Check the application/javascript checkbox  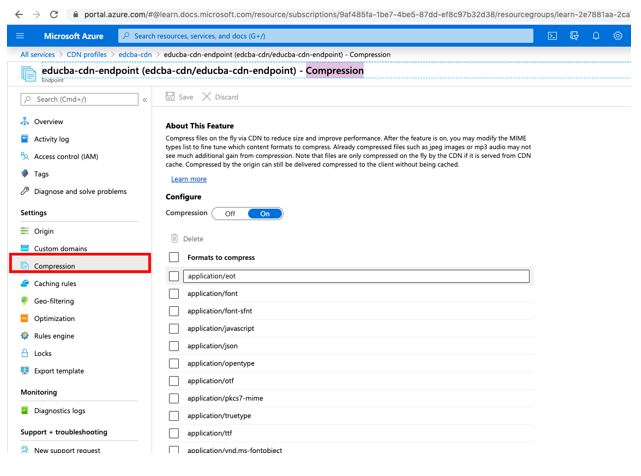click(x=174, y=328)
